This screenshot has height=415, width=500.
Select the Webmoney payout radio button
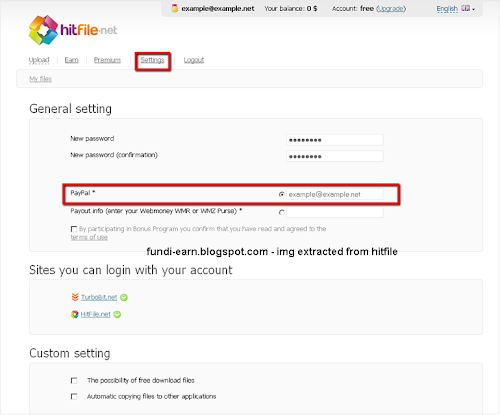point(282,212)
